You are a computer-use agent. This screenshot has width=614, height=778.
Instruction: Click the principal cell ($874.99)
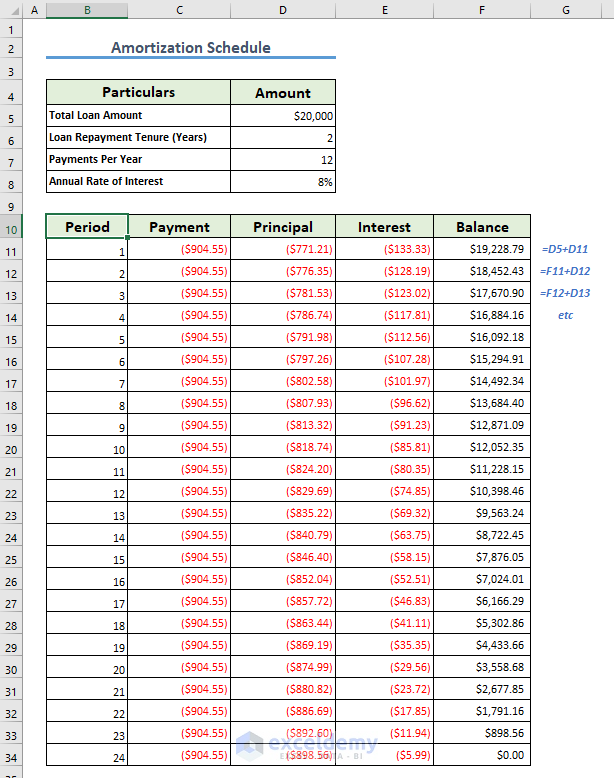283,667
